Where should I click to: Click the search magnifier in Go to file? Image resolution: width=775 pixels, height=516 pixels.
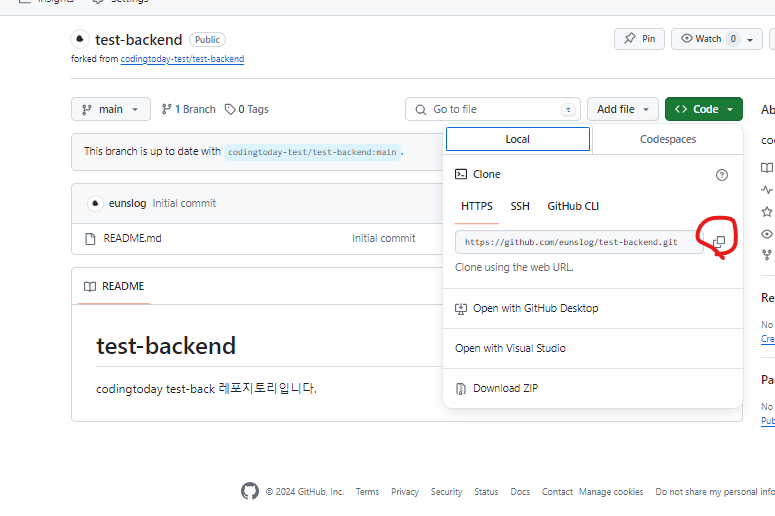(x=421, y=110)
